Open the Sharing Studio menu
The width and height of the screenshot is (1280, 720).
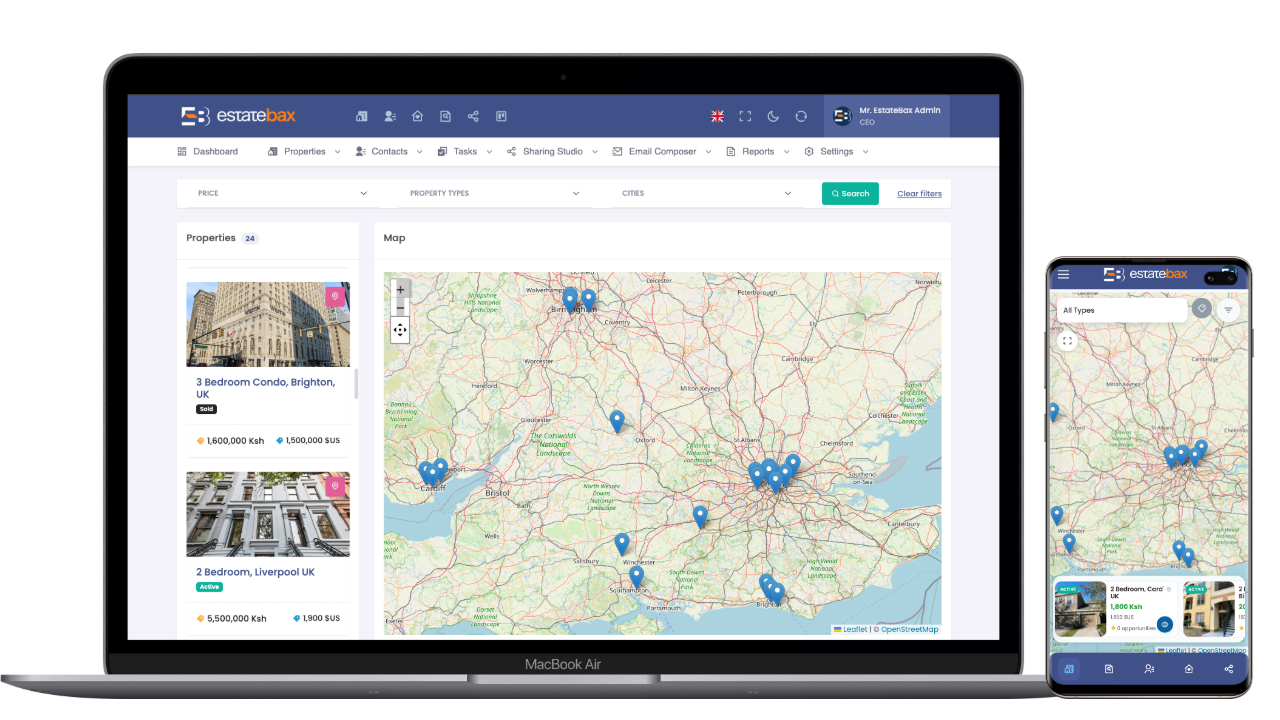[x=552, y=152]
